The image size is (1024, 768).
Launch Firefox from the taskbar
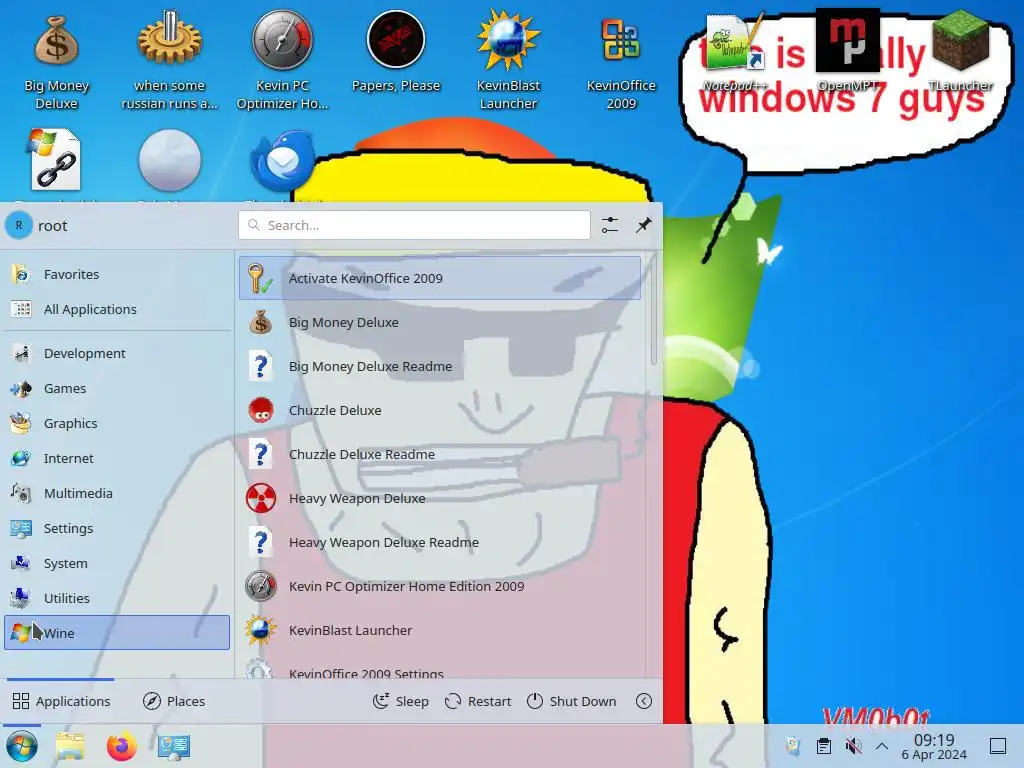click(x=121, y=746)
